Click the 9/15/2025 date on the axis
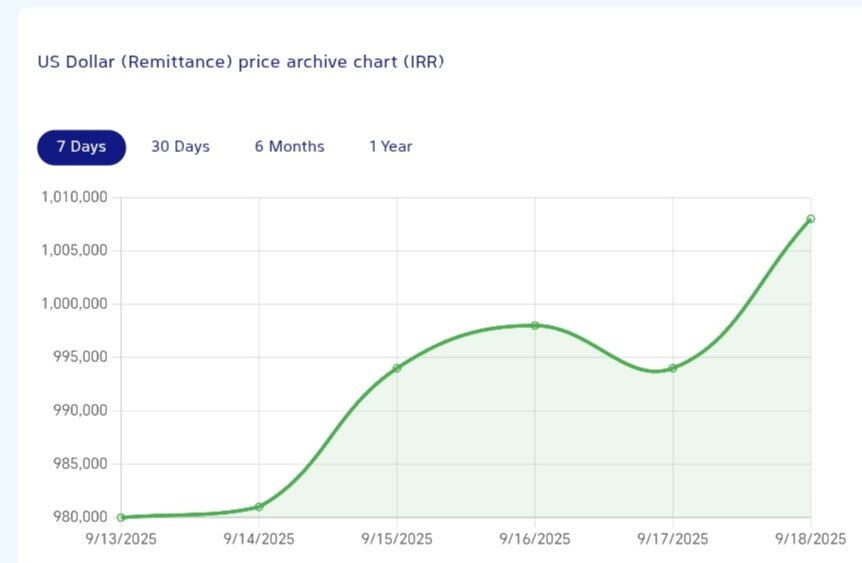The image size is (862, 563). tap(397, 539)
